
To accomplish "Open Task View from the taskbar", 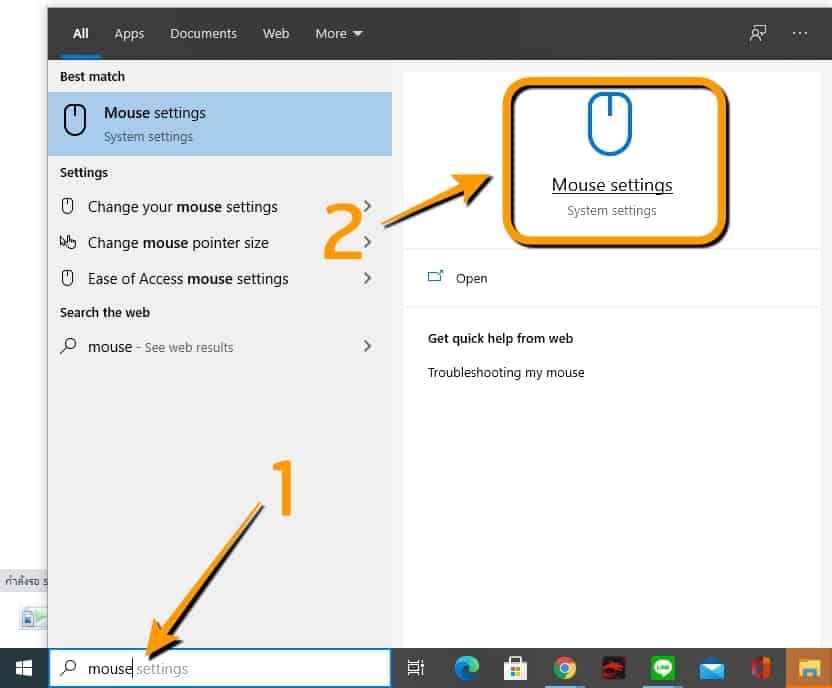I will point(415,668).
